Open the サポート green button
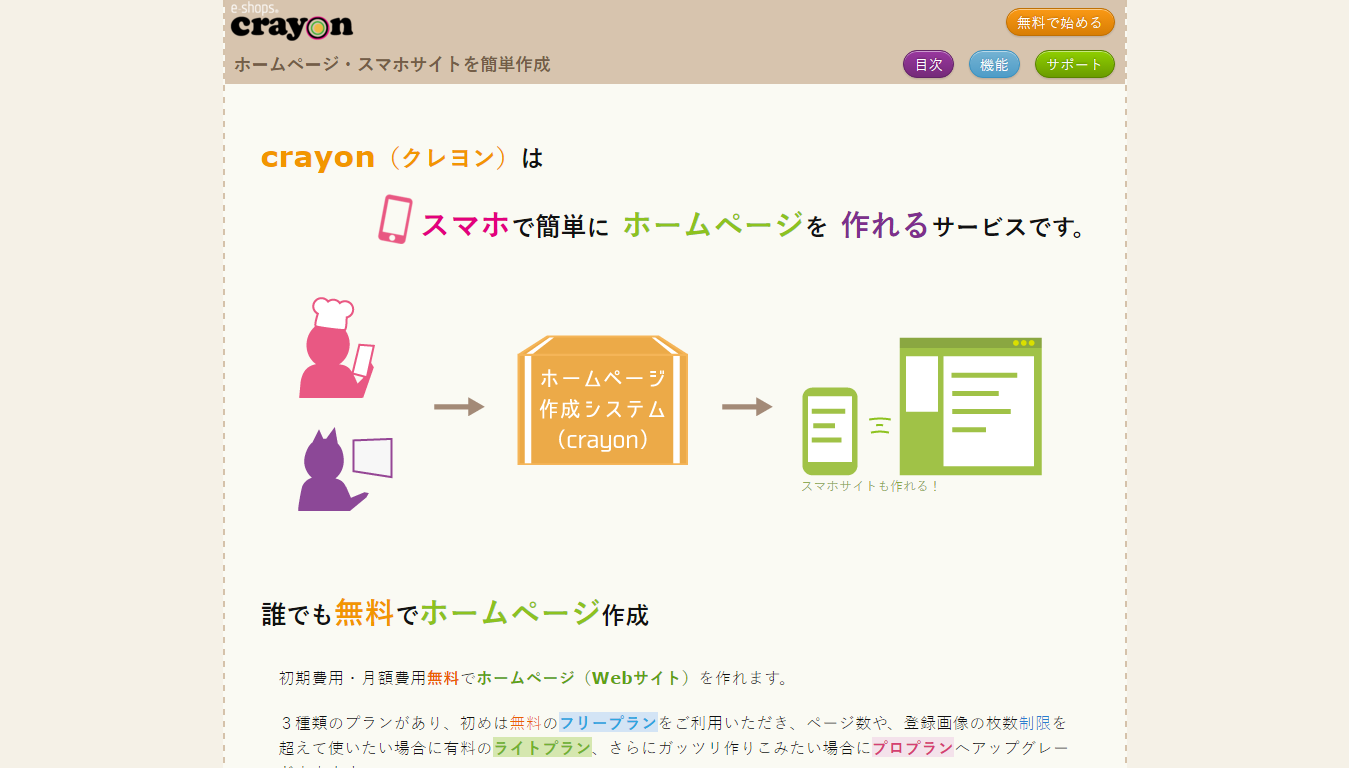The image size is (1349, 768). click(x=1074, y=64)
